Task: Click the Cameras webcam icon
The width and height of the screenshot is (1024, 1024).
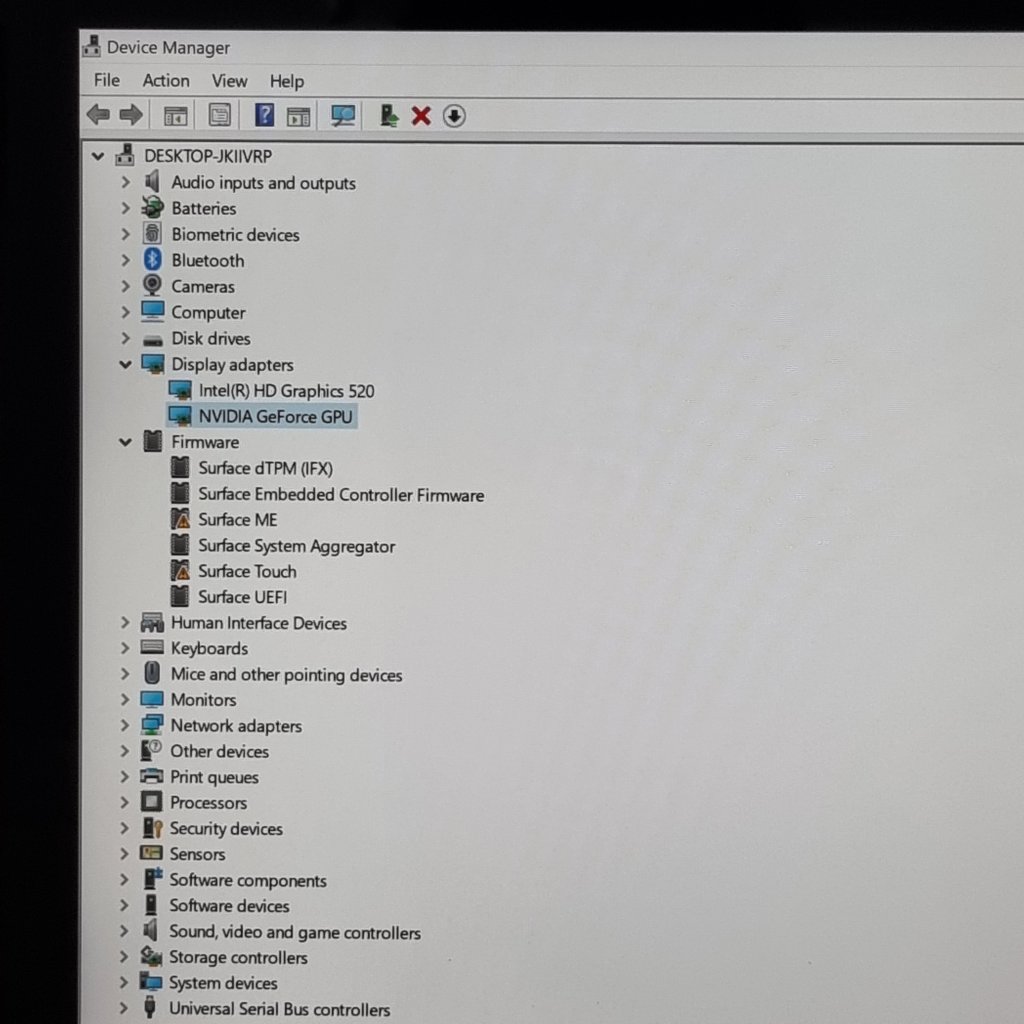Action: point(152,285)
